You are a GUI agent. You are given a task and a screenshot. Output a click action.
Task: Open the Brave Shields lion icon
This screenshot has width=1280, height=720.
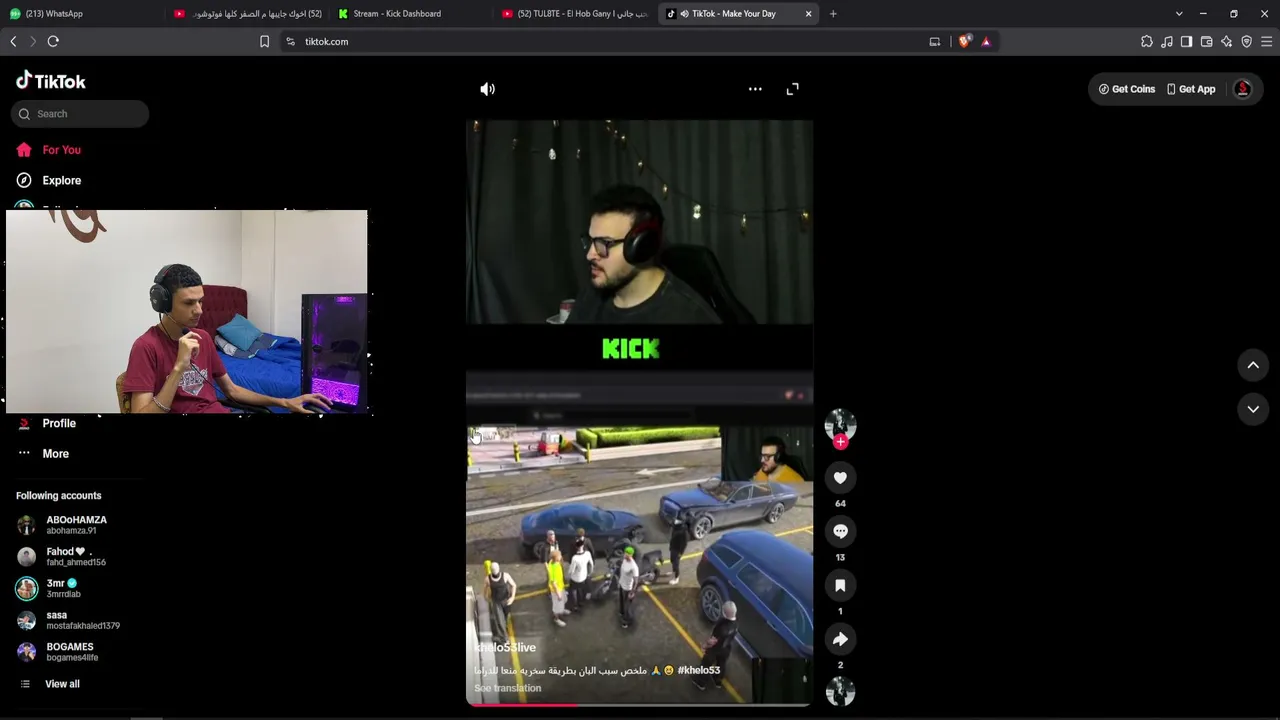pos(964,42)
